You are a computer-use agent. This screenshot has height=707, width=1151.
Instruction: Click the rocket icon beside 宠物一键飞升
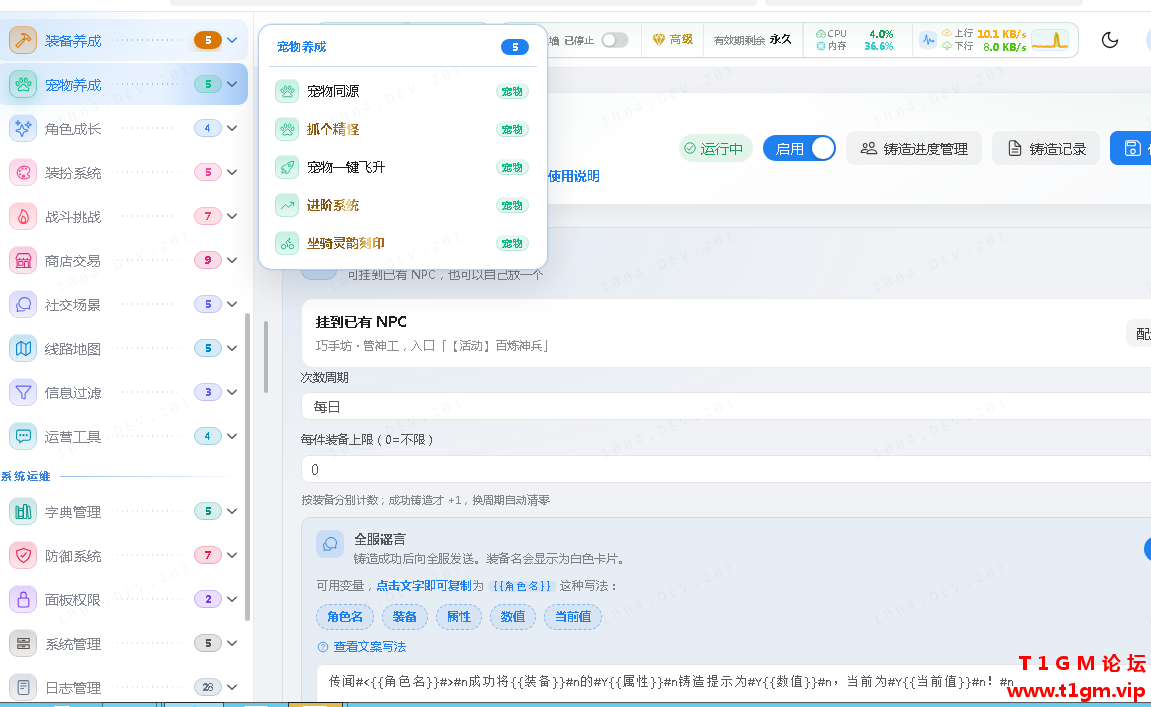point(287,167)
